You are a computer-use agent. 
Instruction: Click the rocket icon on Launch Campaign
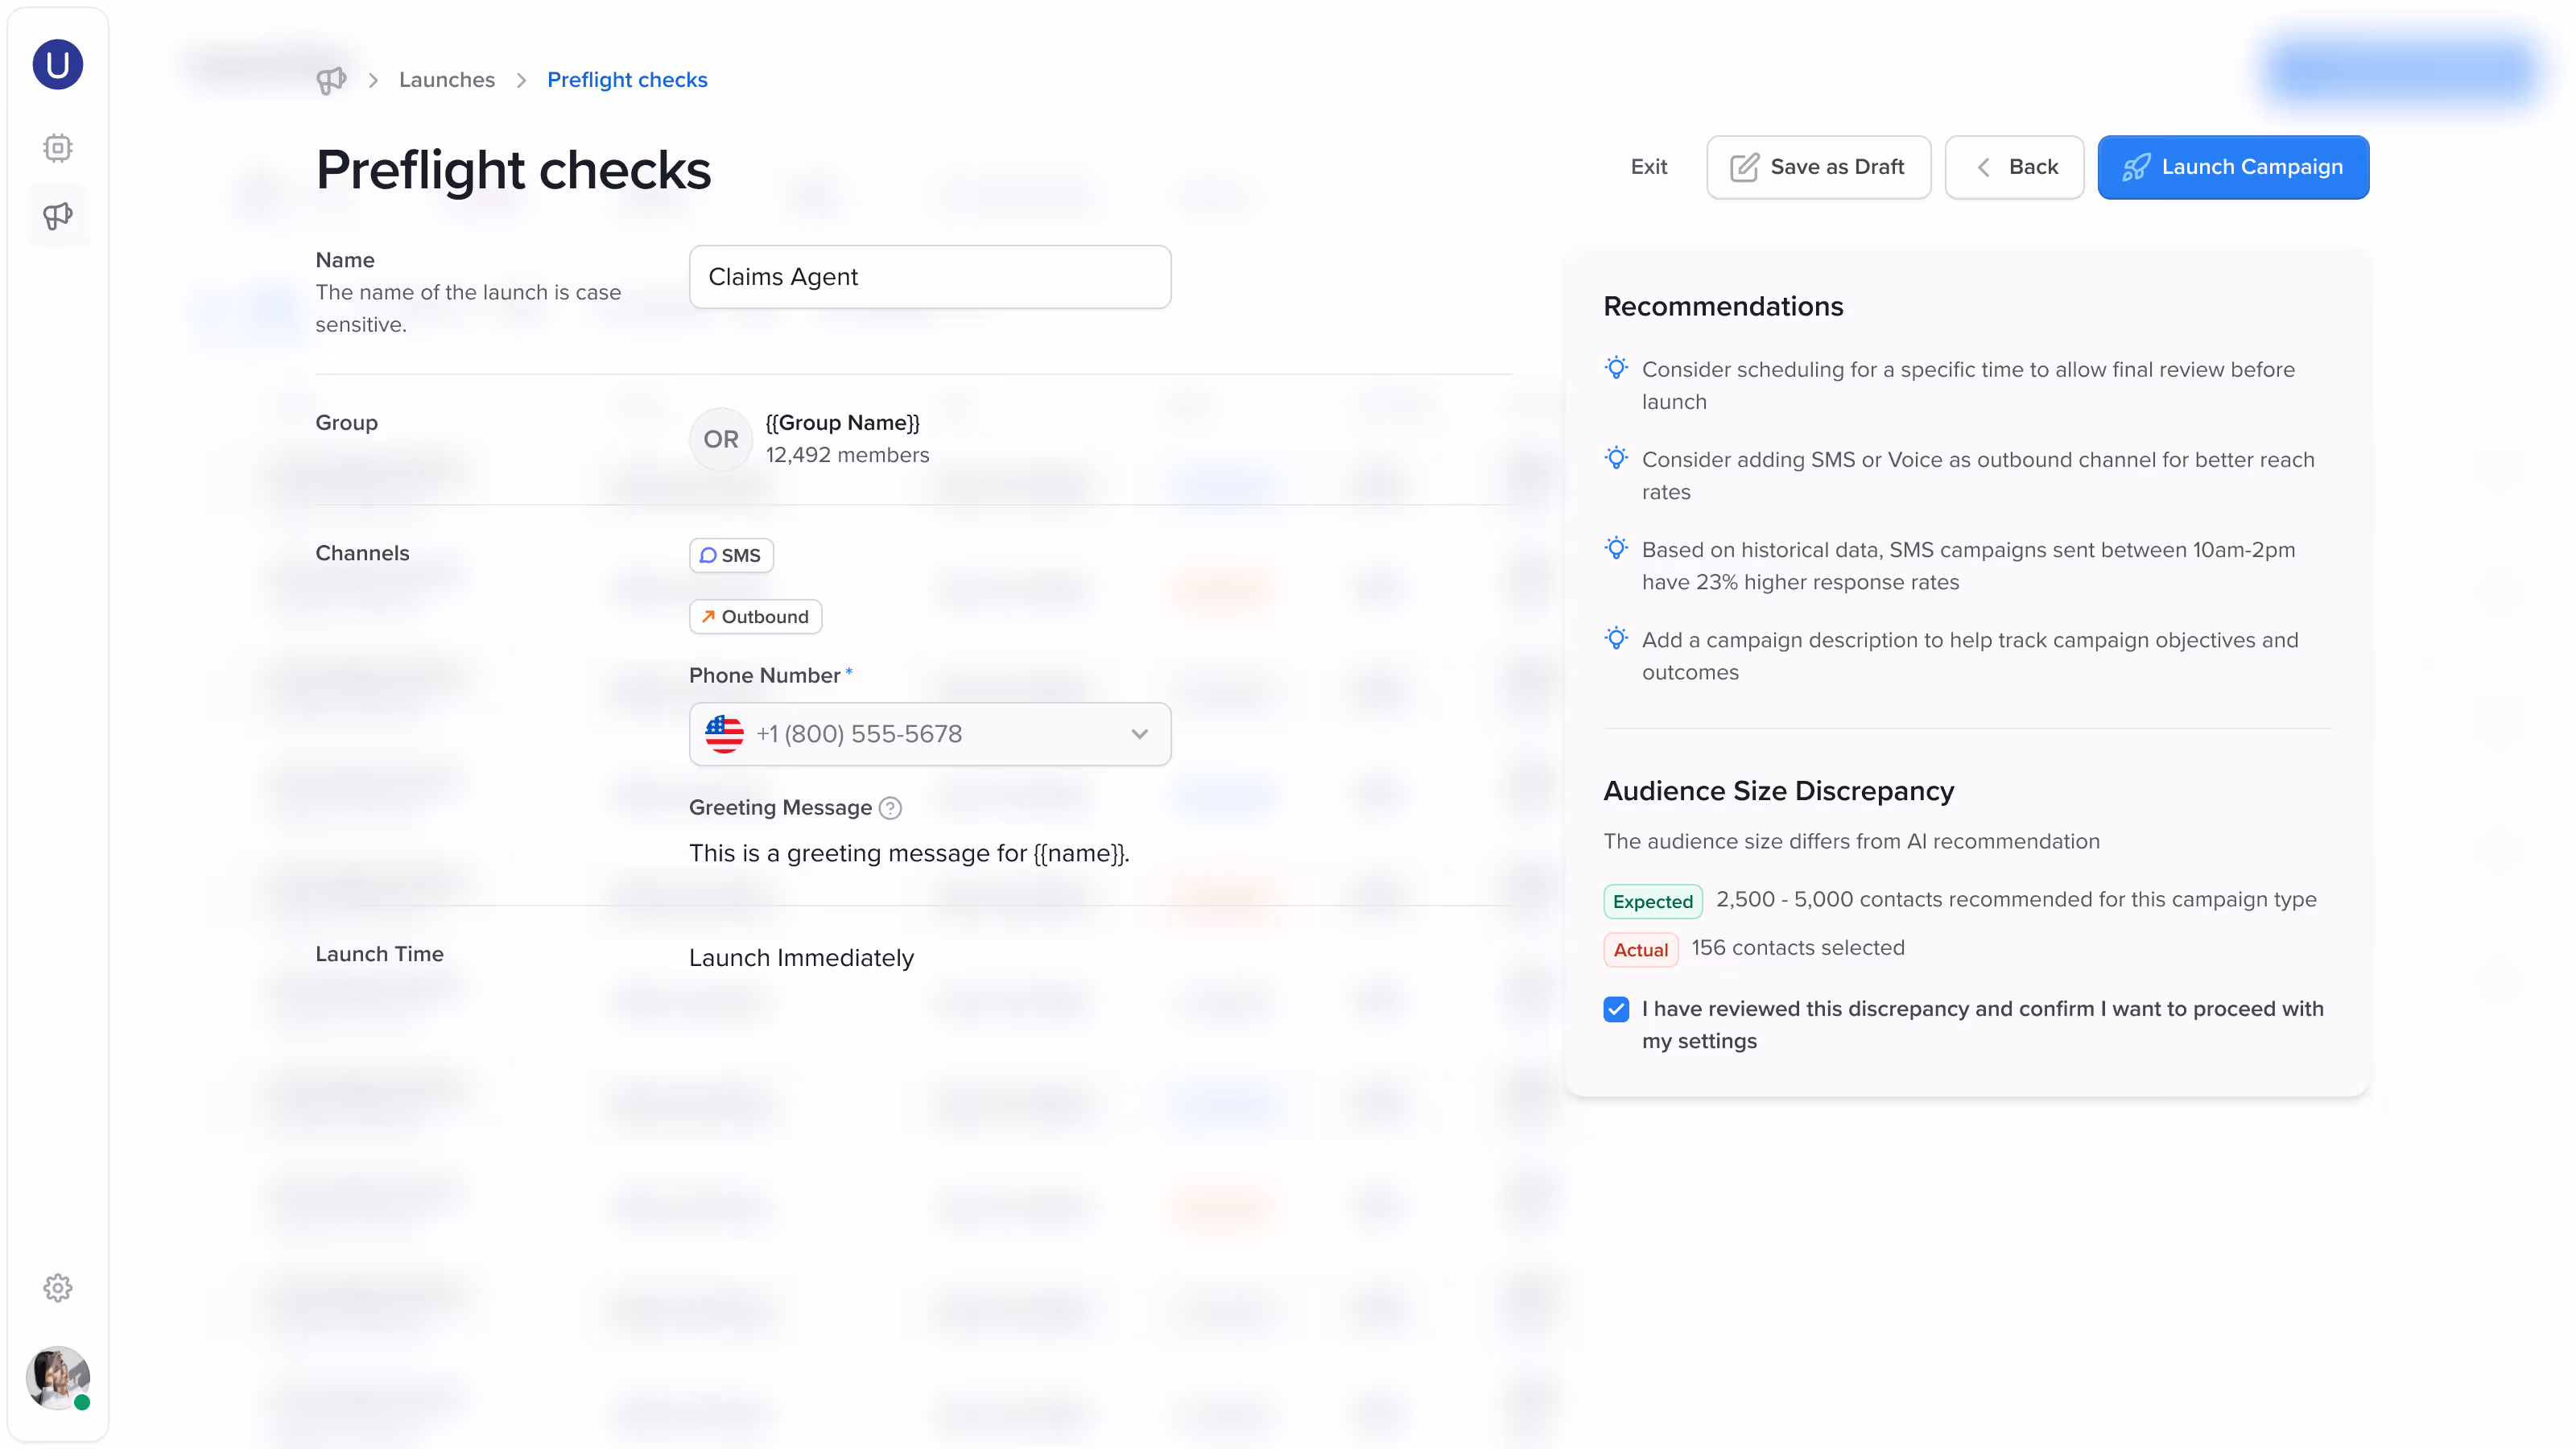(x=2136, y=167)
